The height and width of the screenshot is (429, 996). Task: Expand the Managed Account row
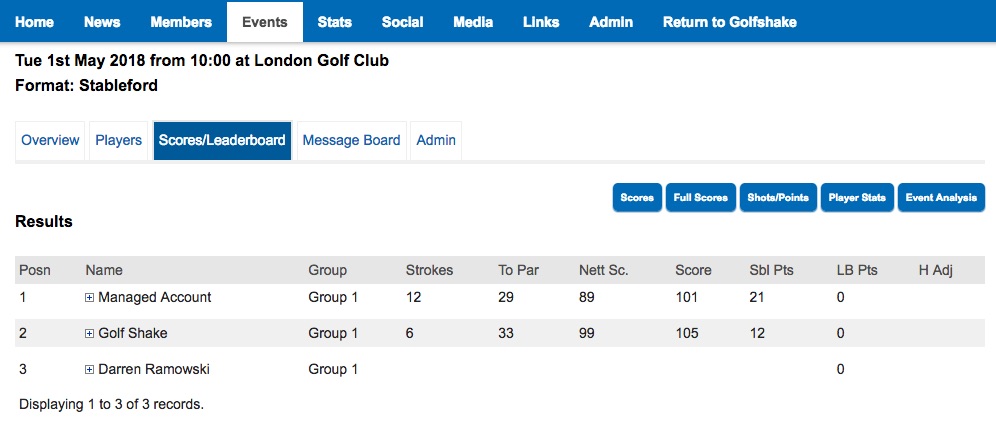pos(90,298)
